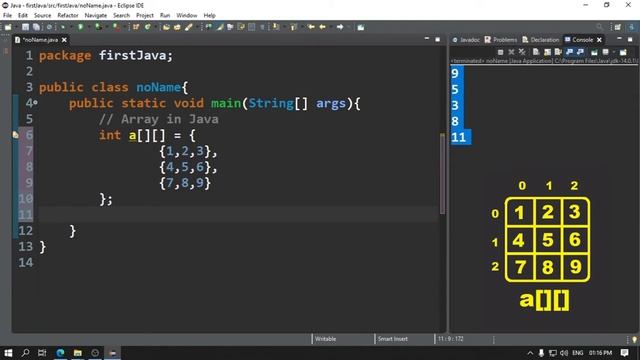Open Microsoft Edge from the taskbar
Viewport: 640px width, 360px height.
point(60,353)
